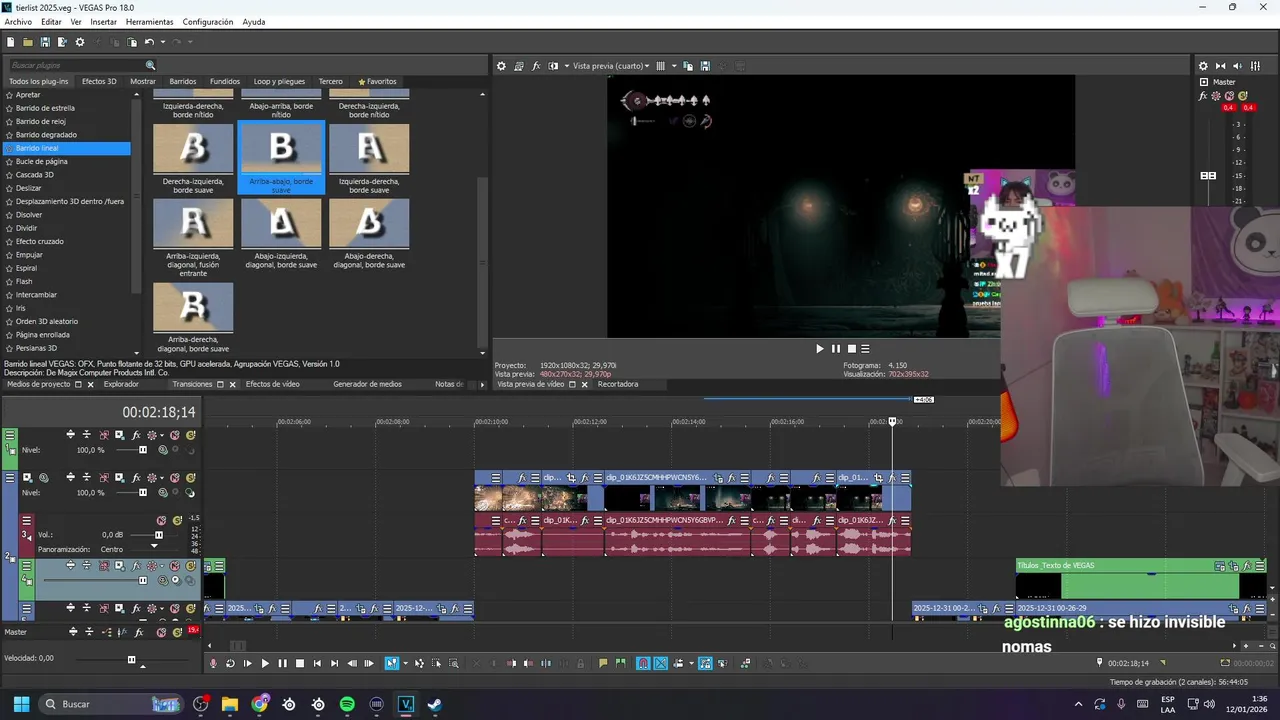Screen dimensions: 1280x720
Task: Open split screen view dropdown arrow
Action: pyautogui.click(x=567, y=66)
